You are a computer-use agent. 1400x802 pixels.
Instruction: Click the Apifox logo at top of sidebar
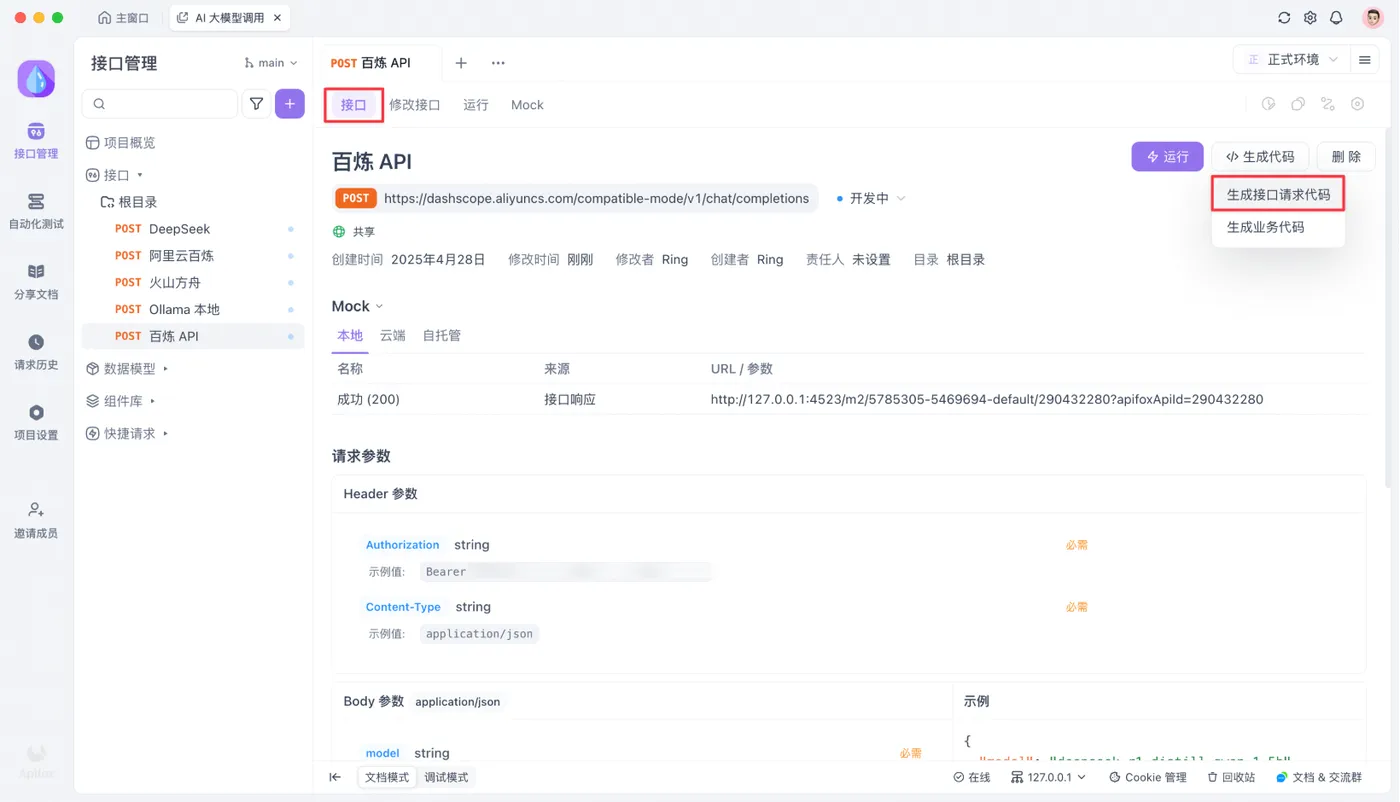[36, 79]
